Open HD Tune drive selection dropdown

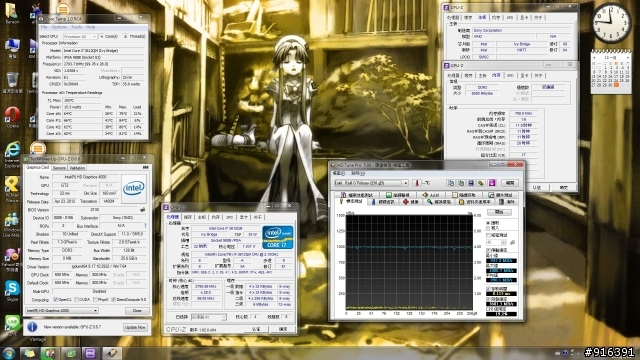(x=371, y=183)
